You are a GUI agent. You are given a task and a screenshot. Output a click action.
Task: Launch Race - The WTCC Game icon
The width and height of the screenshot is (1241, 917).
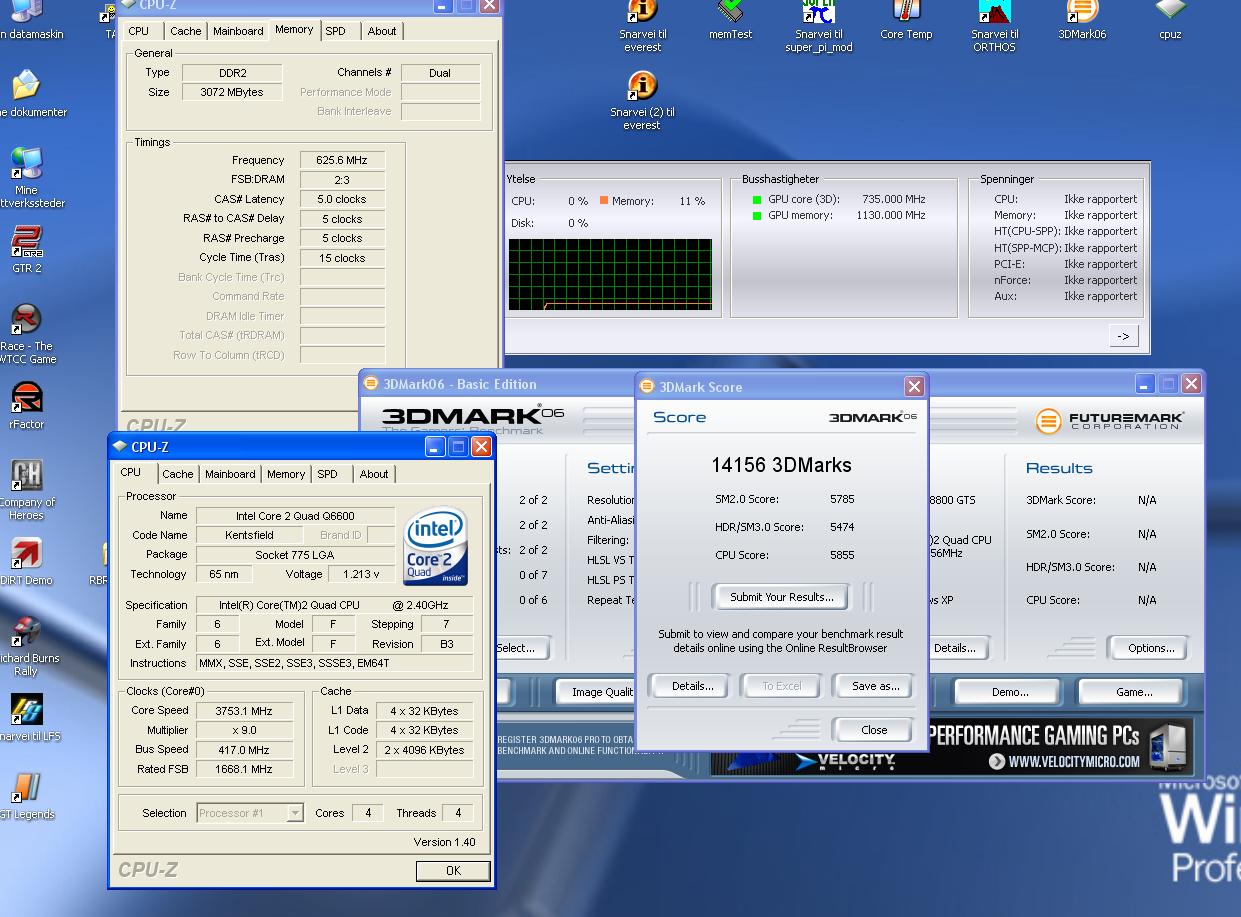click(27, 320)
